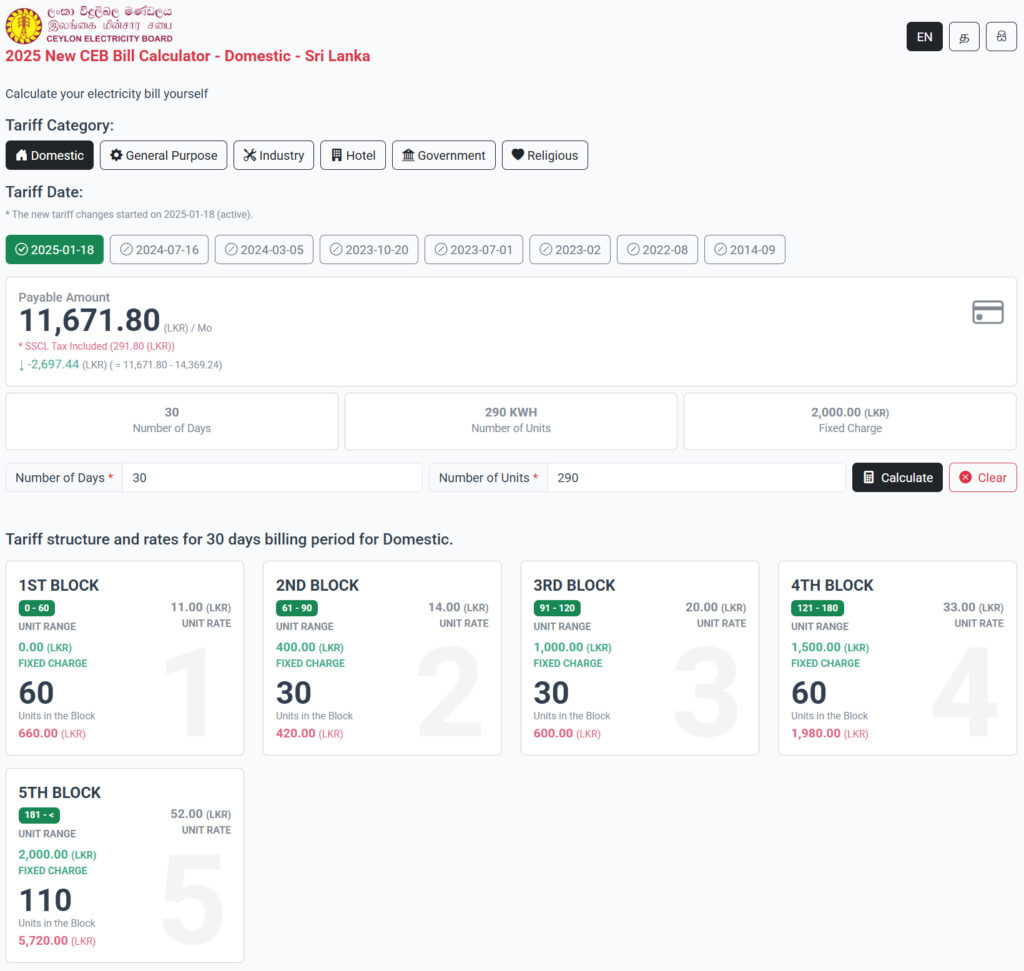Click the 4TH BLOCK heading
The image size is (1024, 971).
pos(832,585)
